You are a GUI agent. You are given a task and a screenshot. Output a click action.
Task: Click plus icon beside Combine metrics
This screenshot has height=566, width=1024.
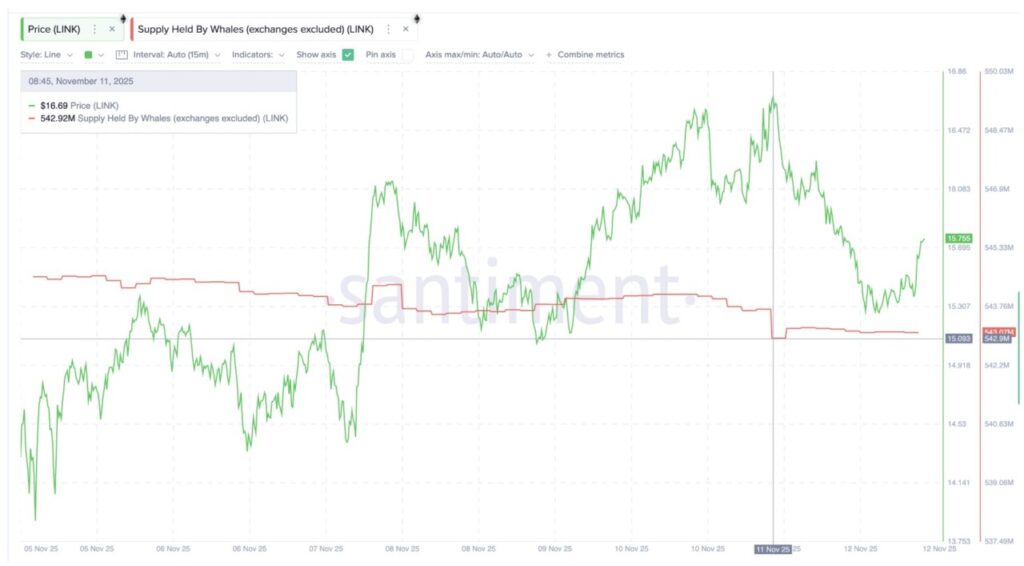click(x=548, y=55)
